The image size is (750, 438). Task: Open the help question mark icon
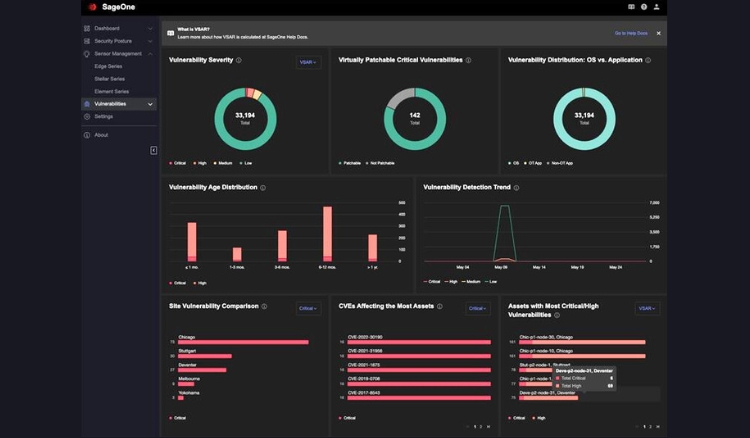click(644, 7)
